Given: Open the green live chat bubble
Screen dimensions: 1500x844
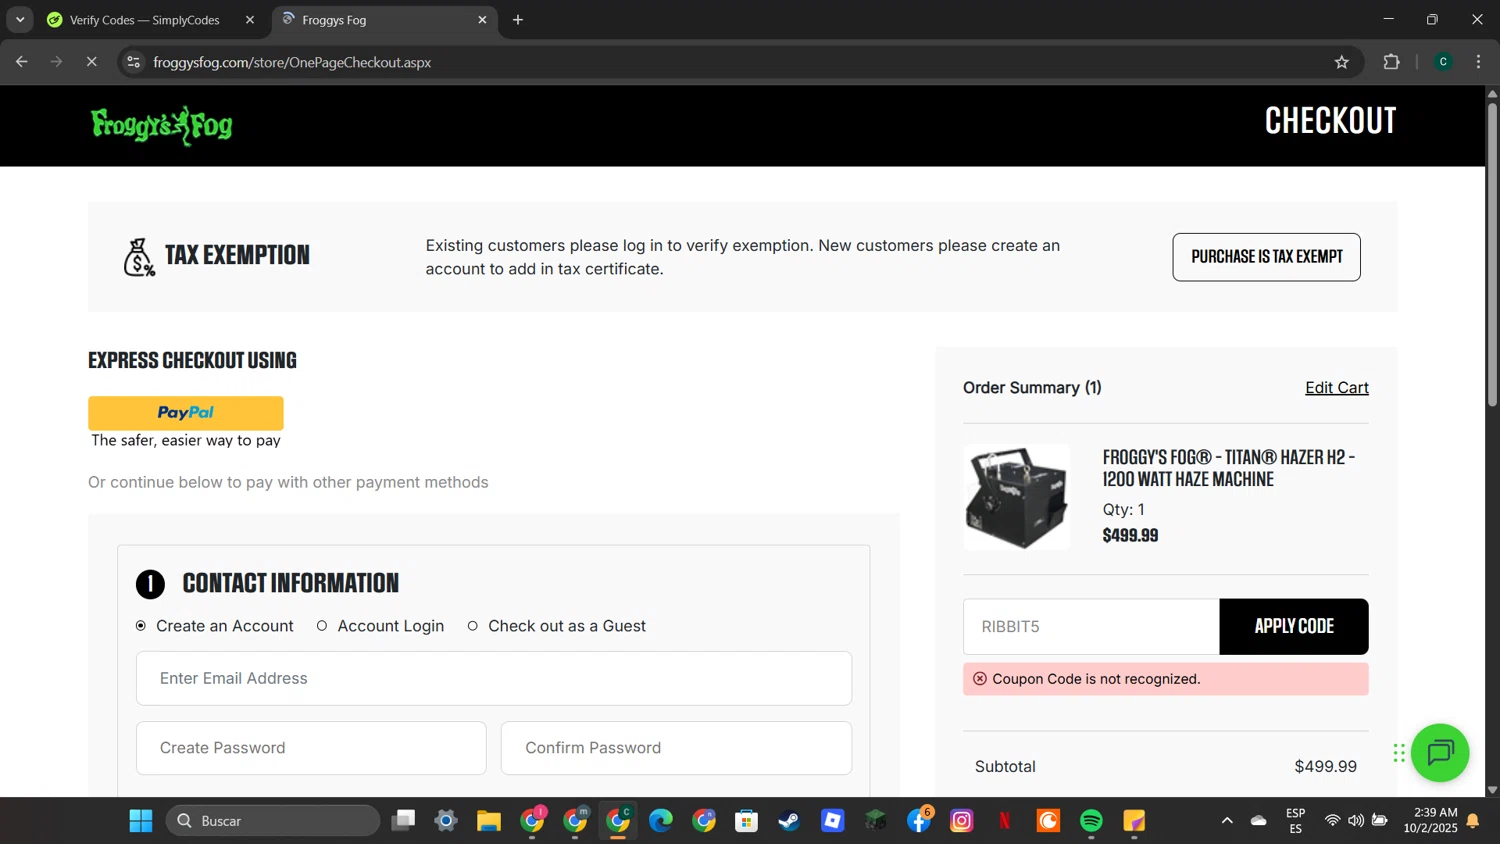Looking at the screenshot, I should tap(1439, 753).
